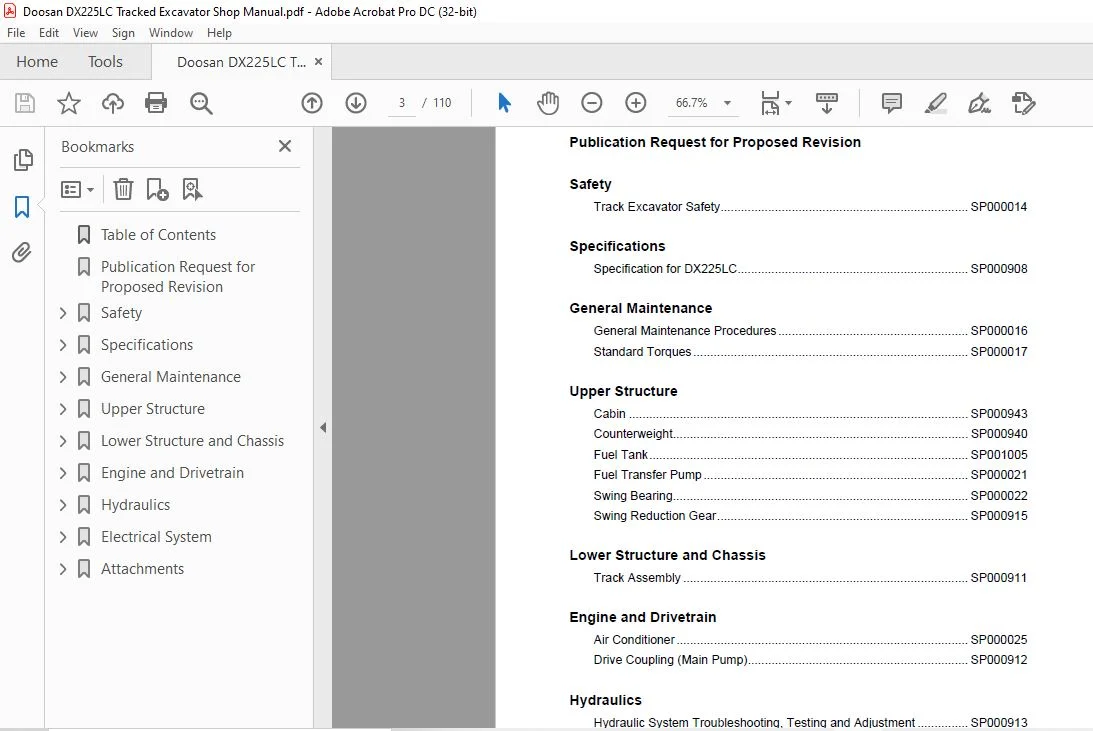Toggle the Bookmarks side panel button
Screen dimensions: 1093x731
point(22,207)
